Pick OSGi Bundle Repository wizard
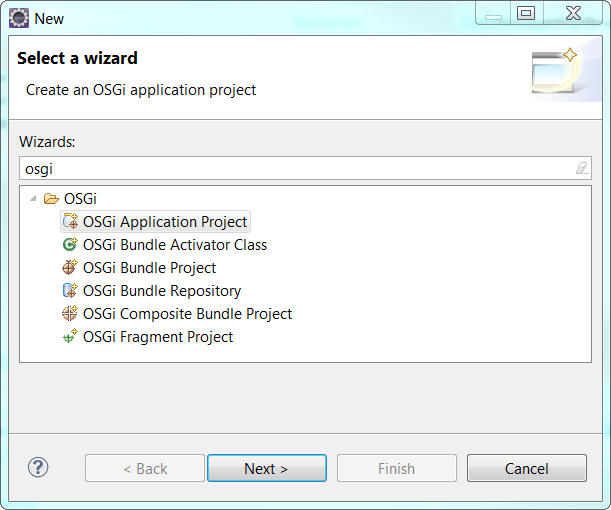 (162, 291)
